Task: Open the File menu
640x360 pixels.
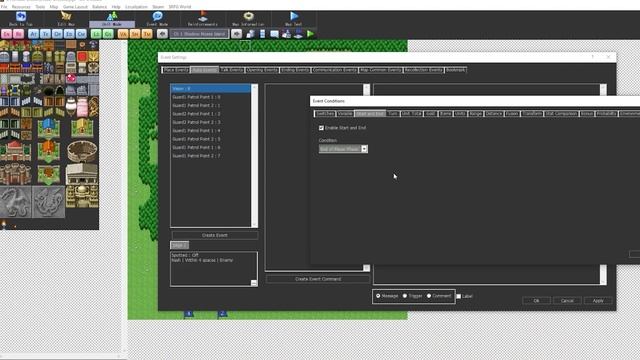Action: (4, 7)
